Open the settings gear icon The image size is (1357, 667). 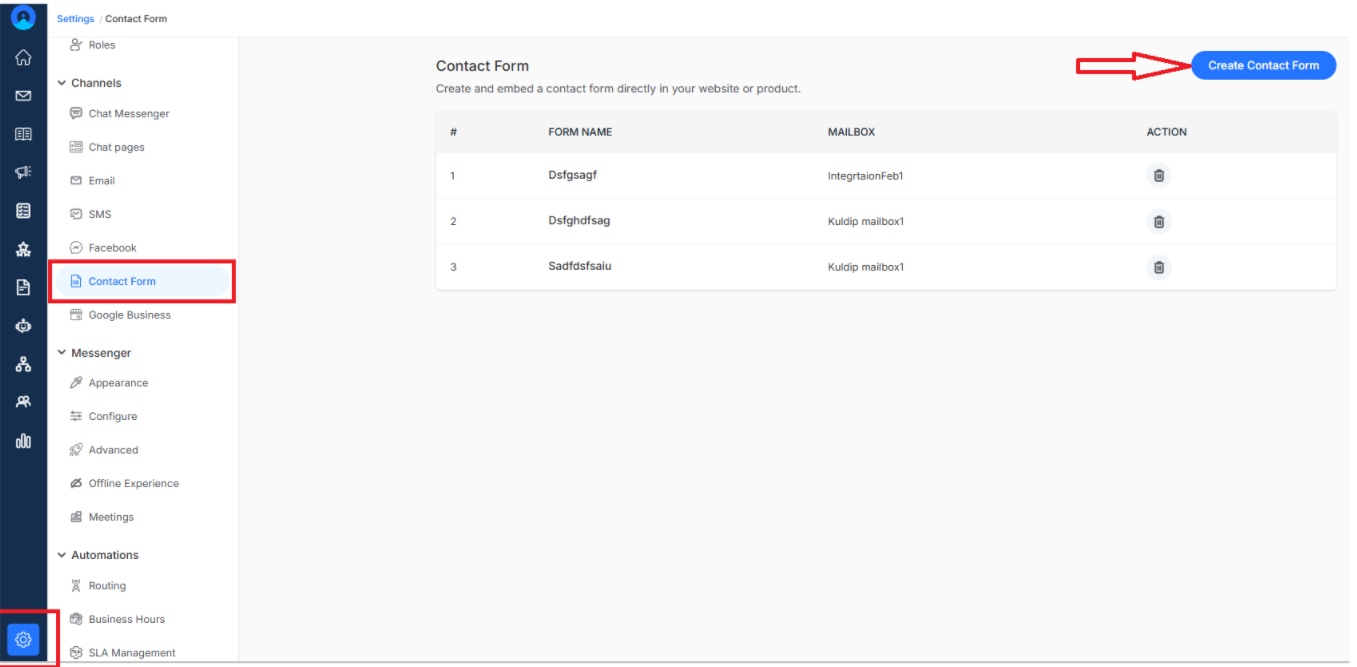24,639
